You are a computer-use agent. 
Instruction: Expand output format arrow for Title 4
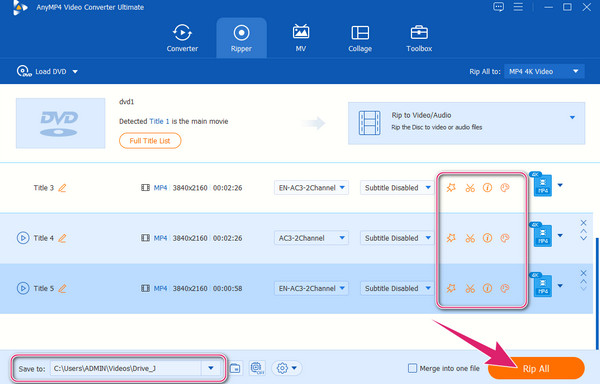(x=560, y=235)
